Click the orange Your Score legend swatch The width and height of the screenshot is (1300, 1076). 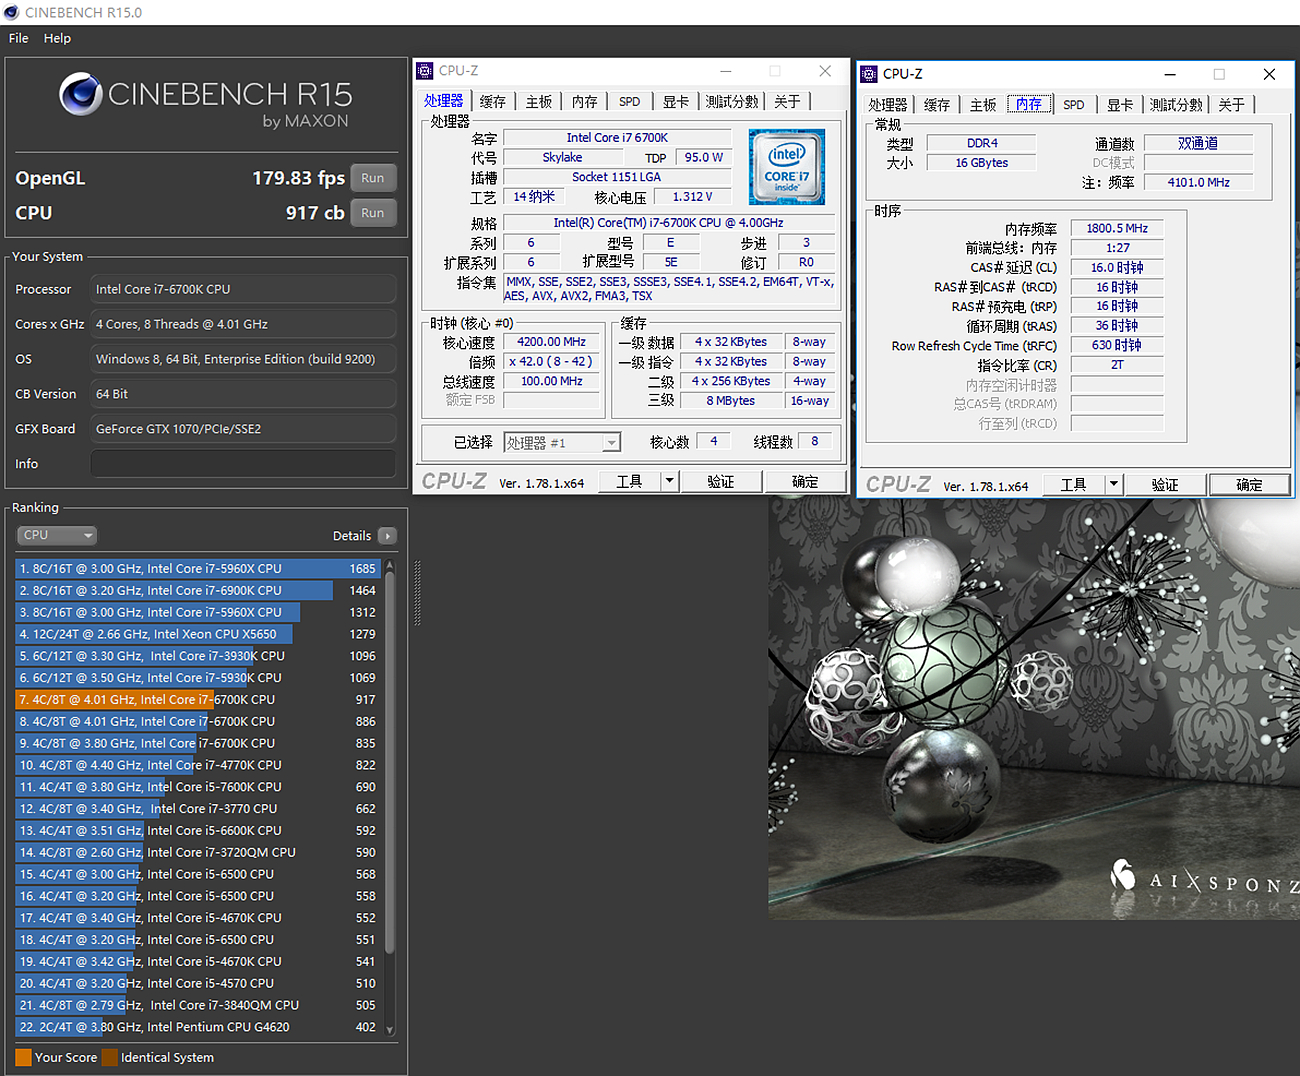[x=23, y=1058]
